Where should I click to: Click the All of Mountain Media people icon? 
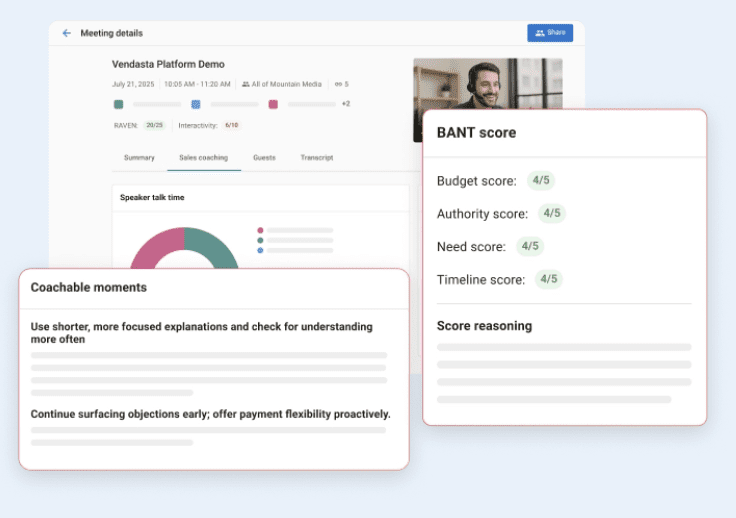[x=246, y=84]
